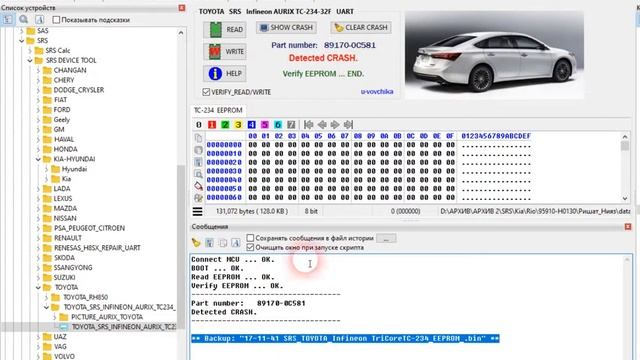Screen dimensions: 640x360
Task: Click the search icon in device list toolbar
Action: tap(23, 19)
